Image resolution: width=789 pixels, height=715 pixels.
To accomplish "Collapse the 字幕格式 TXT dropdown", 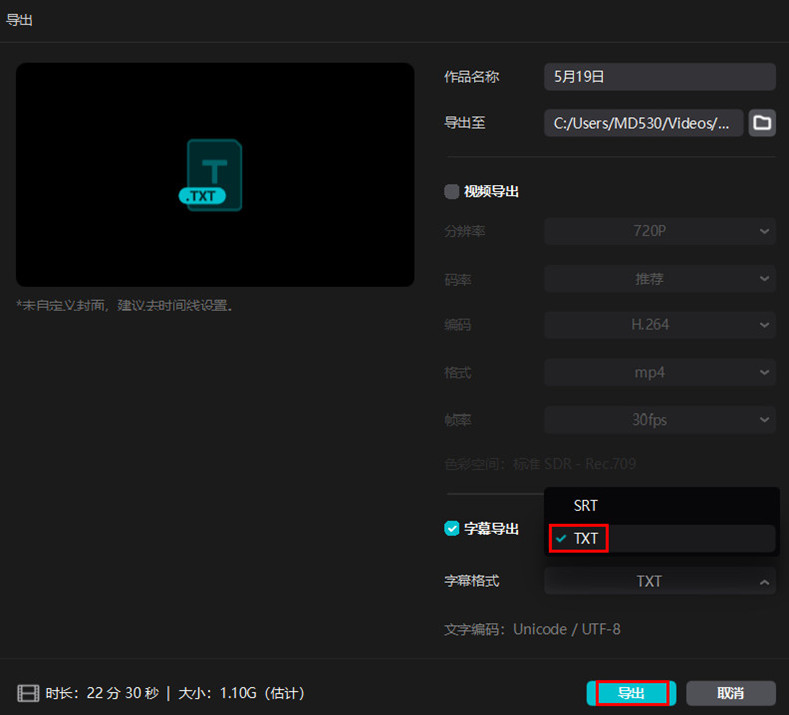I will 659,581.
